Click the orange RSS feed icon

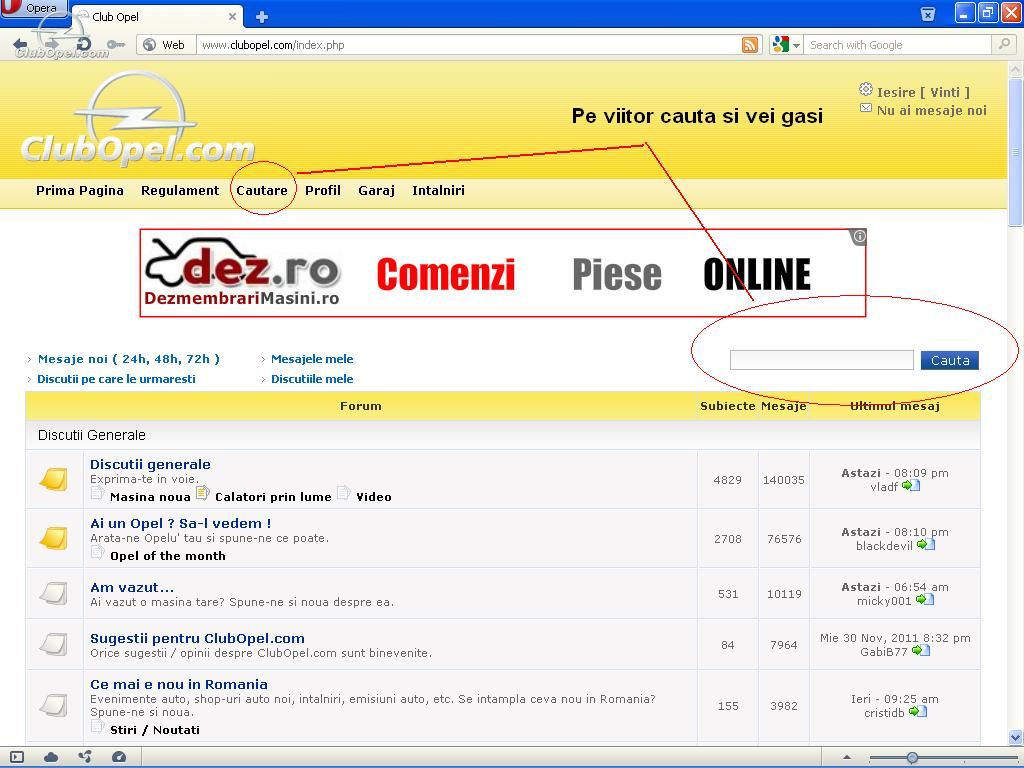[750, 44]
